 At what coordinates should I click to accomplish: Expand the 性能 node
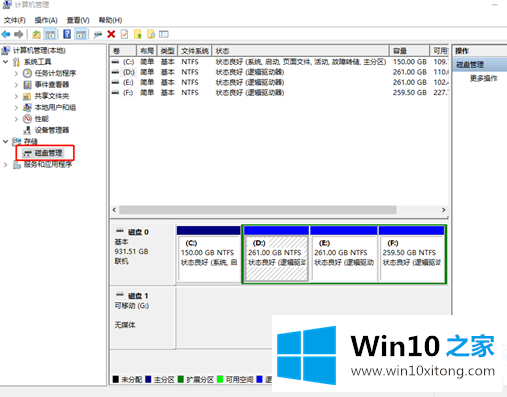[16, 119]
